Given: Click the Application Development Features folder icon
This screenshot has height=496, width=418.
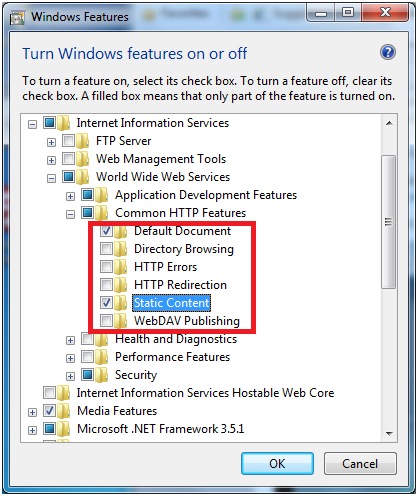Looking at the screenshot, I should (102, 195).
